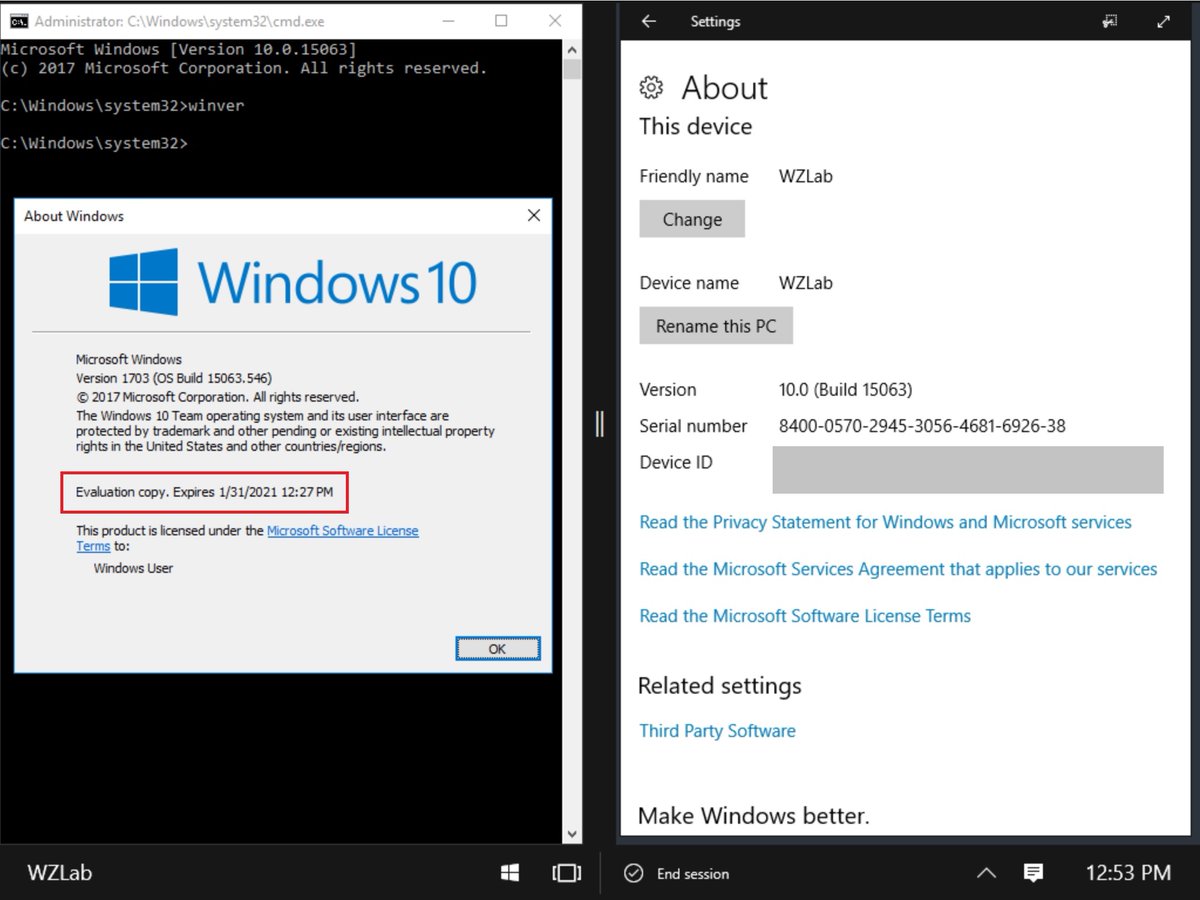1200x900 pixels.
Task: Open Microsoft Software License Terms in Settings
Action: pyautogui.click(x=805, y=616)
